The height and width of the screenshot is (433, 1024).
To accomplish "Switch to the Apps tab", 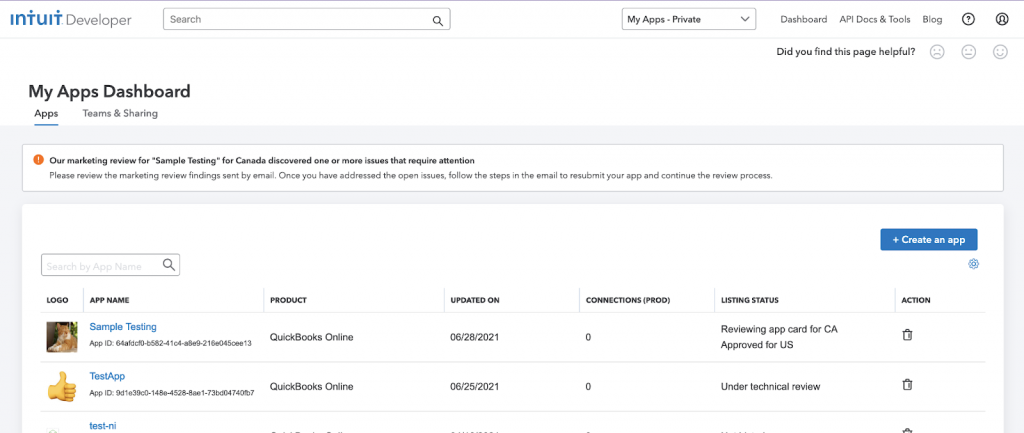I will pos(46,114).
